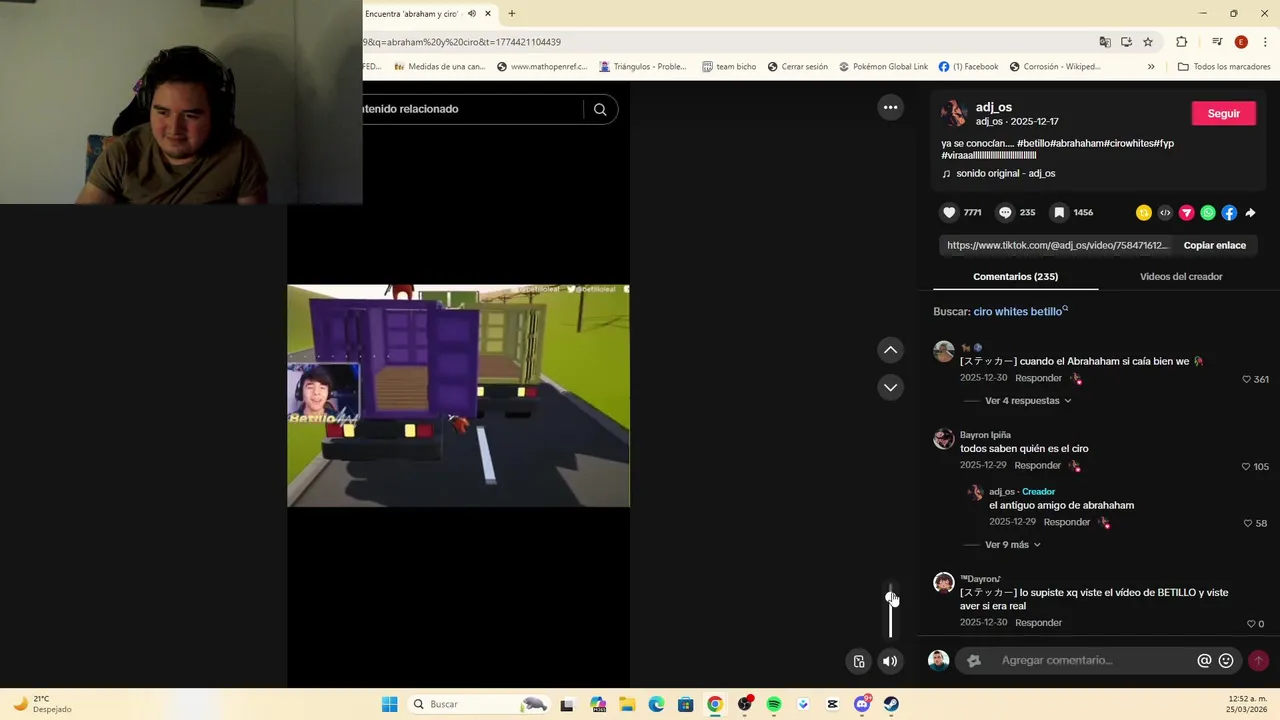Follow adj_os with the Seguir button
The width and height of the screenshot is (1280, 720).
point(1223,113)
